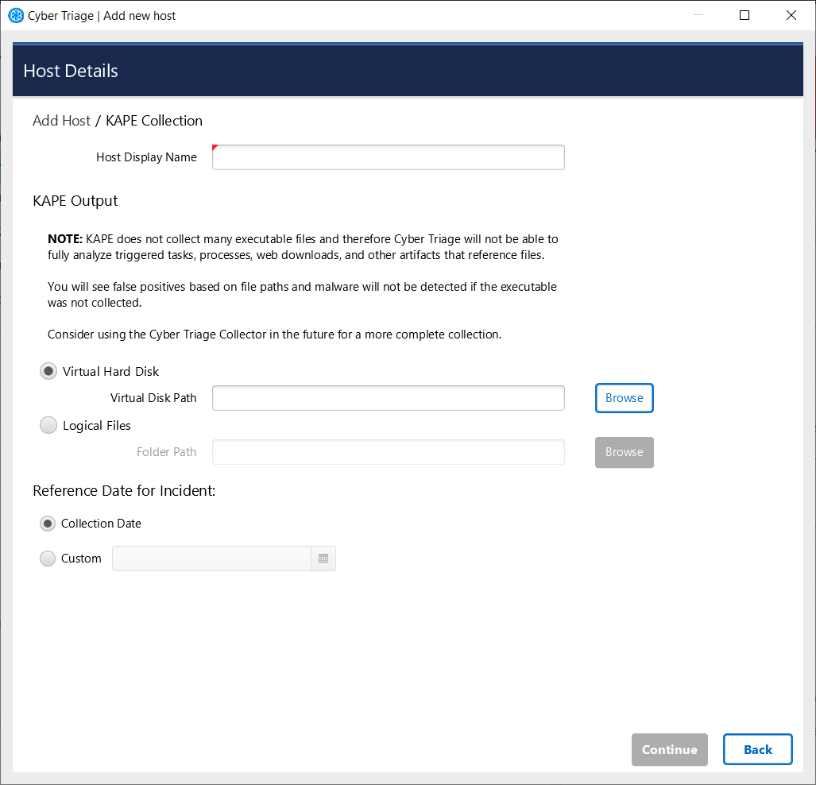Click the Add Host breadcrumb
Image resolution: width=816 pixels, height=785 pixels.
pyautogui.click(x=61, y=121)
